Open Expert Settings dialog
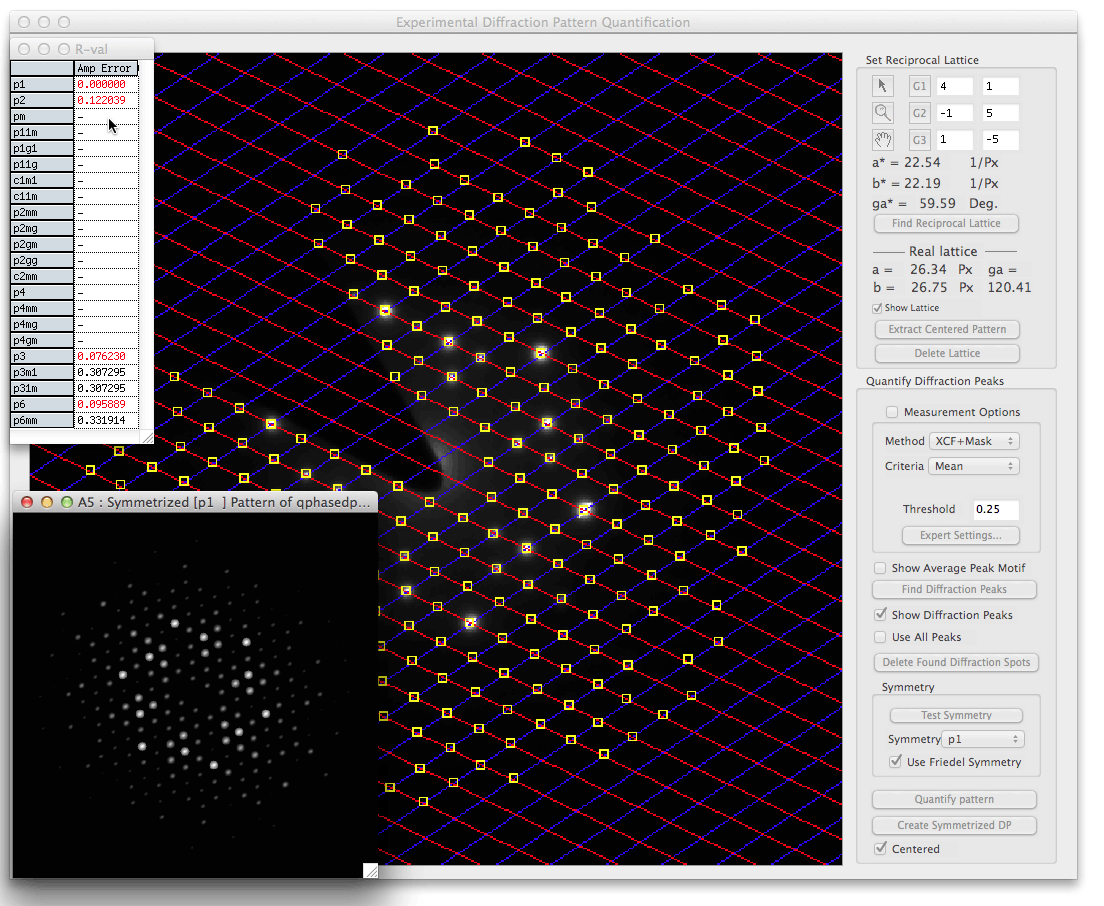This screenshot has height=906, width=1104. click(x=960, y=535)
